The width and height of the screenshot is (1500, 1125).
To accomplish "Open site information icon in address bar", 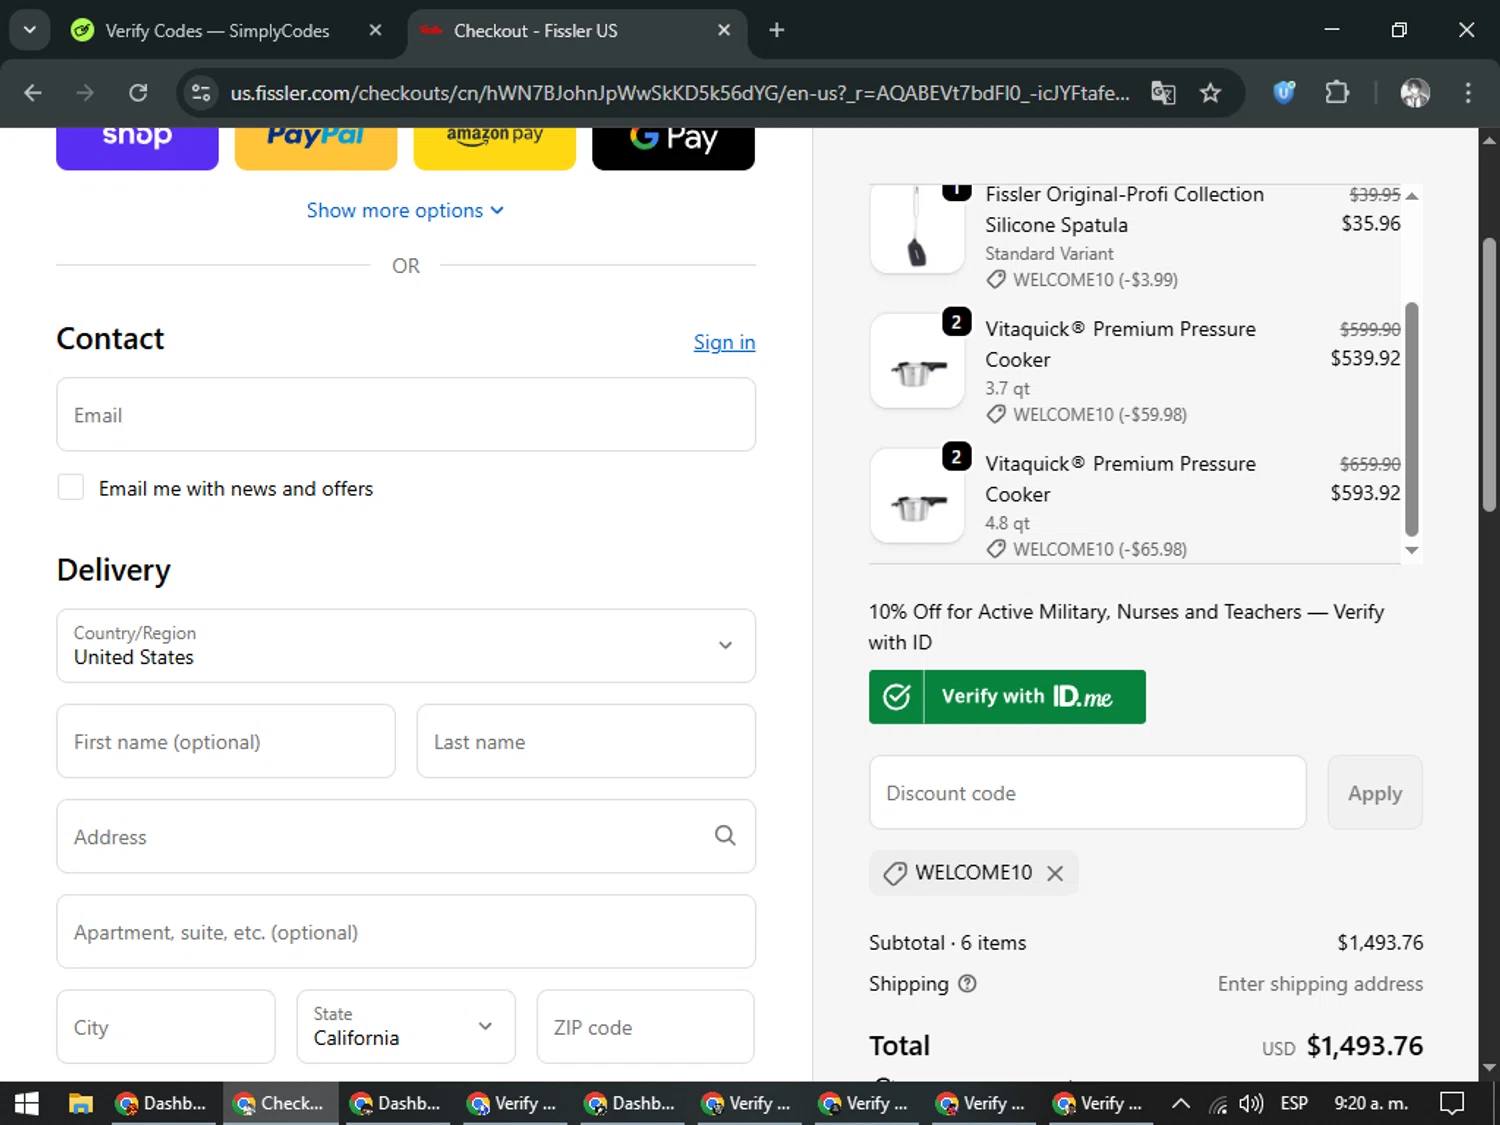I will click(x=201, y=93).
